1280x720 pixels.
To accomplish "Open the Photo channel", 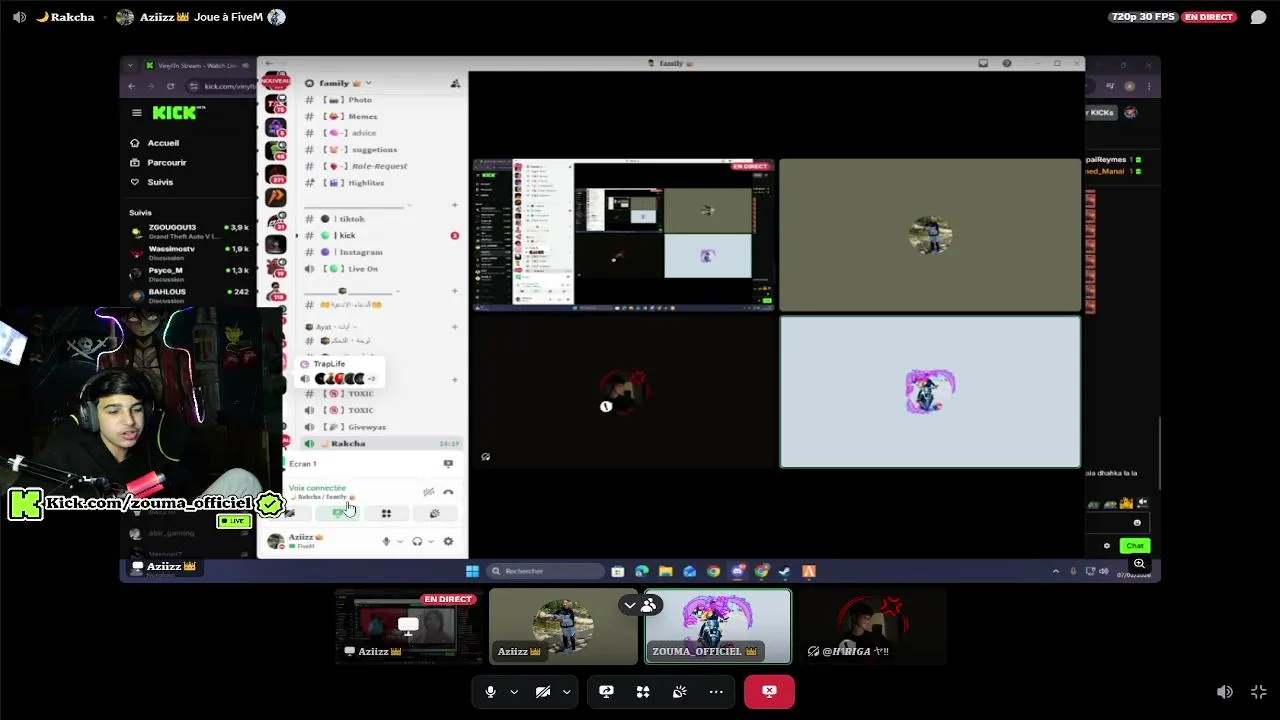I will [380, 100].
